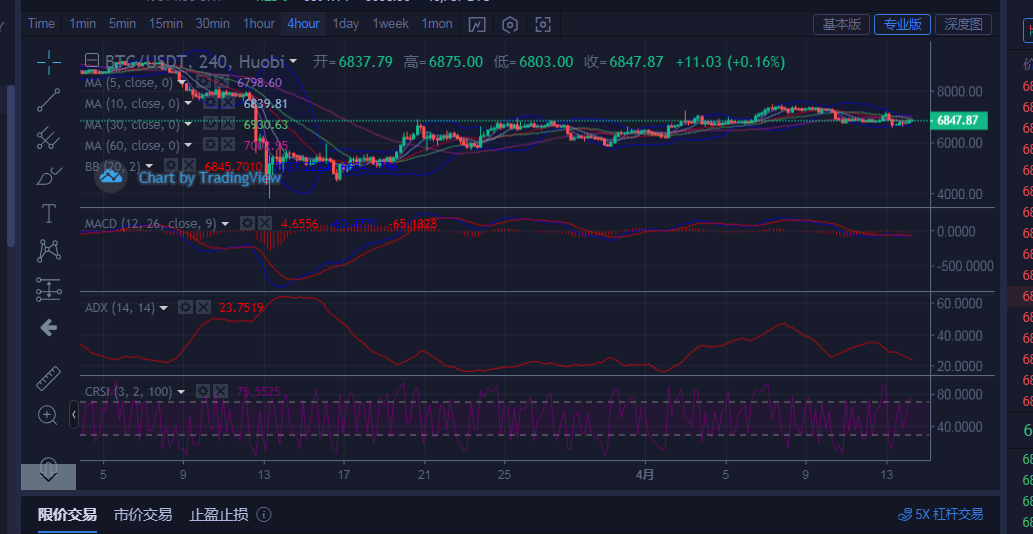
Task: Click the fullscreen capture icon
Action: (x=543, y=24)
